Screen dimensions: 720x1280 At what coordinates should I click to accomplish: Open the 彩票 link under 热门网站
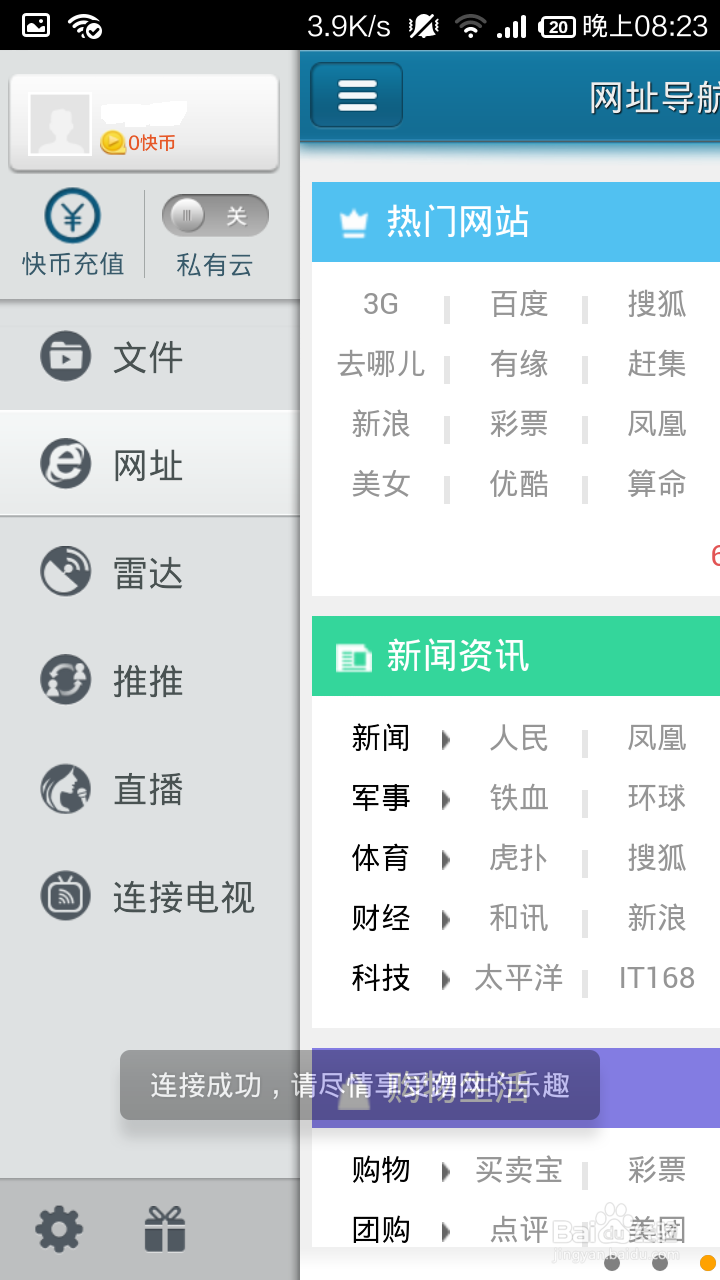click(519, 424)
